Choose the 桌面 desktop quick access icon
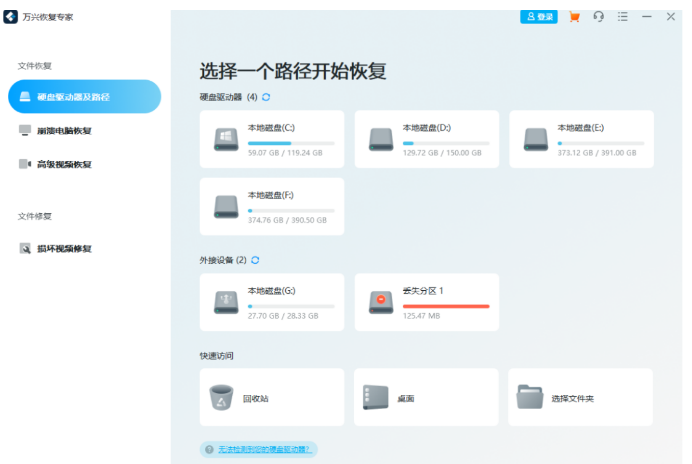The height and width of the screenshot is (464, 692). [x=374, y=398]
